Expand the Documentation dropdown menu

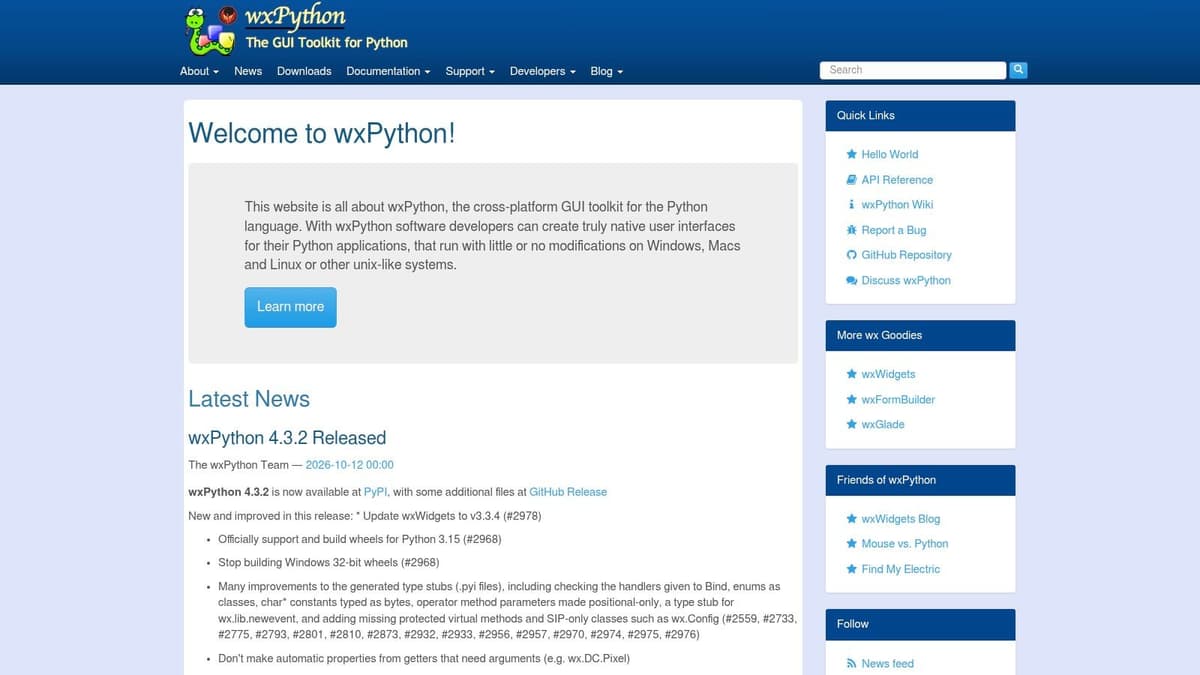coord(388,71)
